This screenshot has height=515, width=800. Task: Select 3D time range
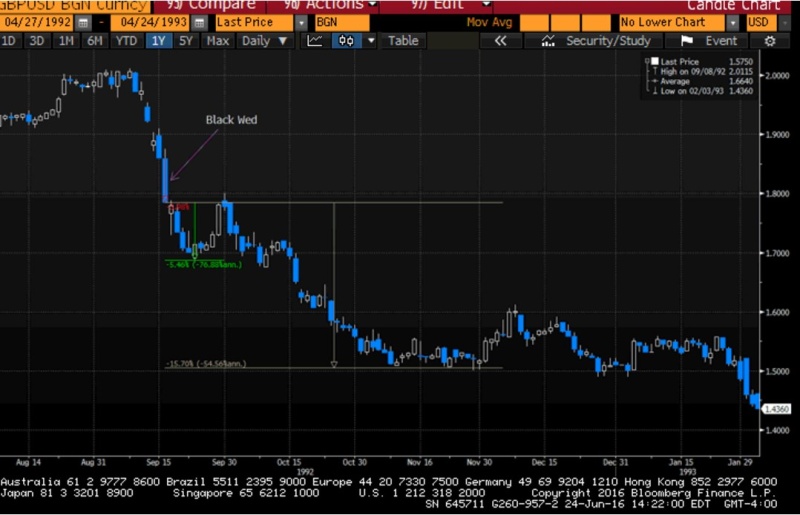pyautogui.click(x=36, y=41)
